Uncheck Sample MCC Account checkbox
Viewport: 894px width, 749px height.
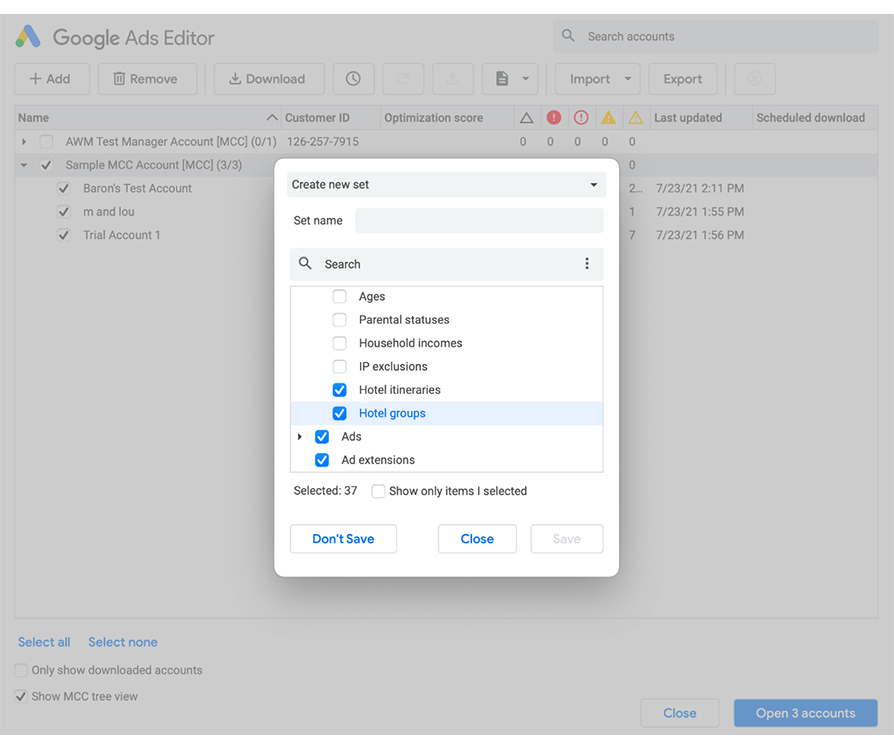point(46,165)
